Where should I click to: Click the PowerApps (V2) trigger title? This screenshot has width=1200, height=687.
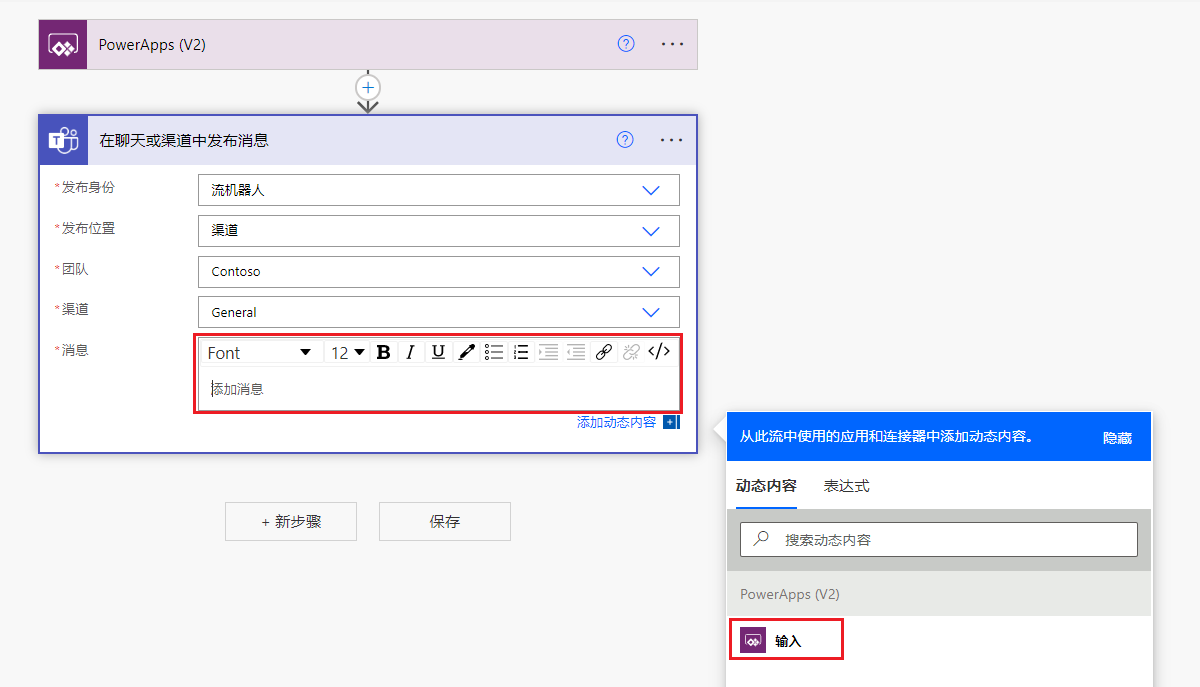point(152,44)
